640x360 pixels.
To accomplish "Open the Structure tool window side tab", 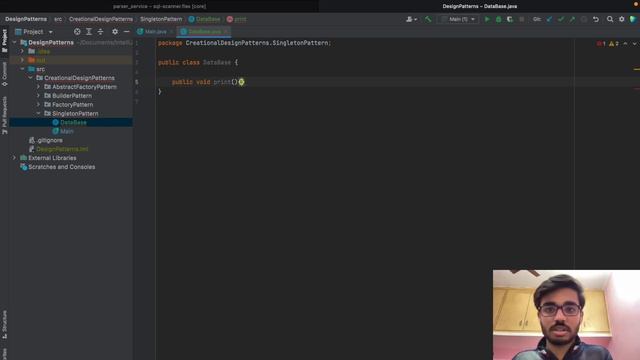I will point(4,324).
